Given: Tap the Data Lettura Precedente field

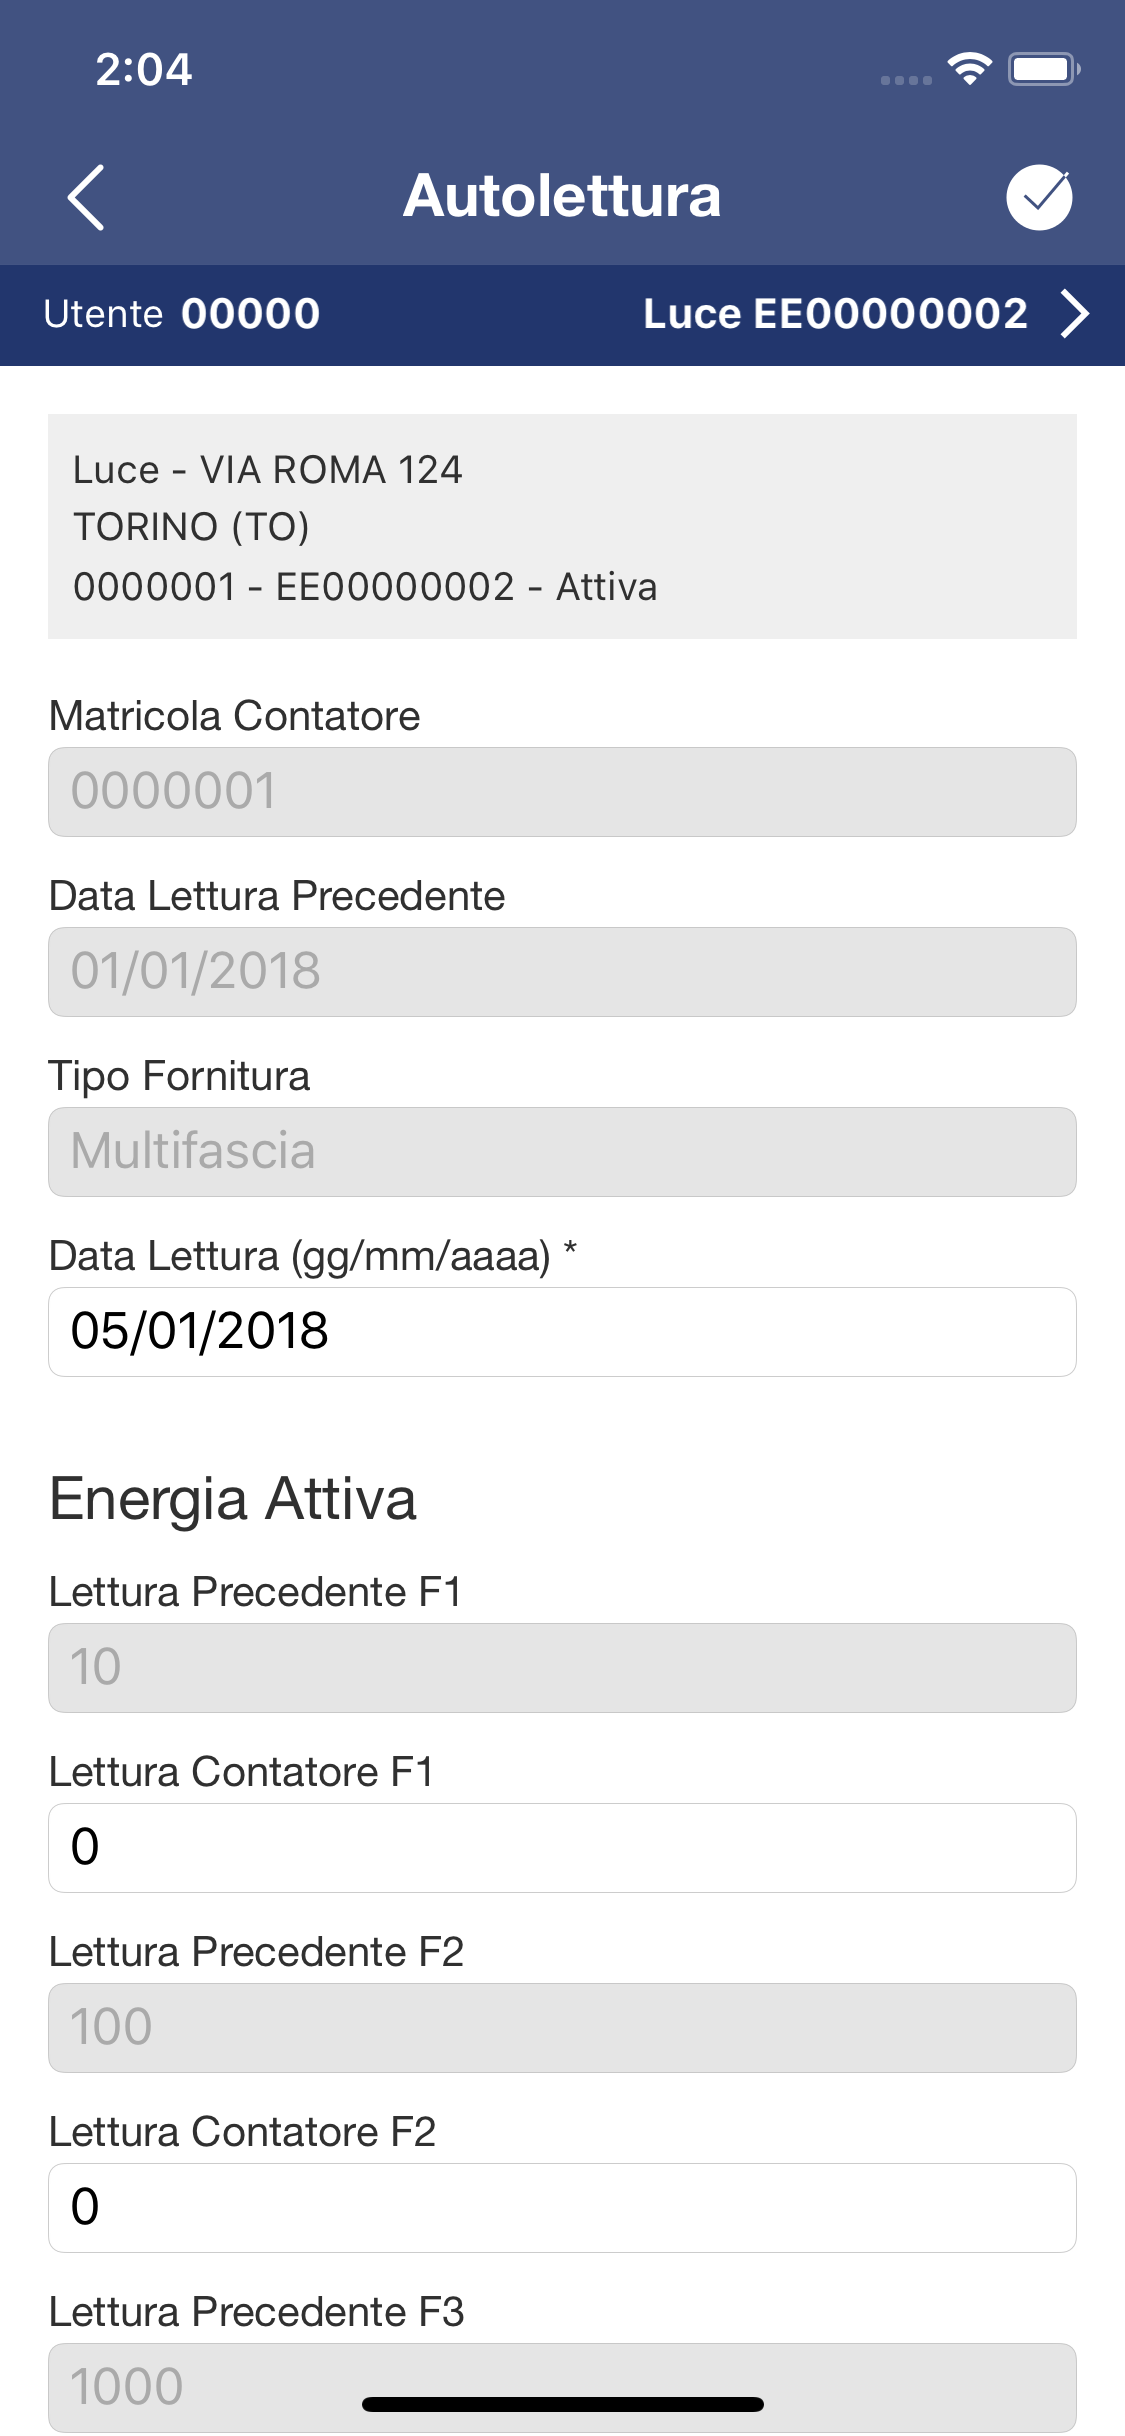Looking at the screenshot, I should click(x=562, y=972).
